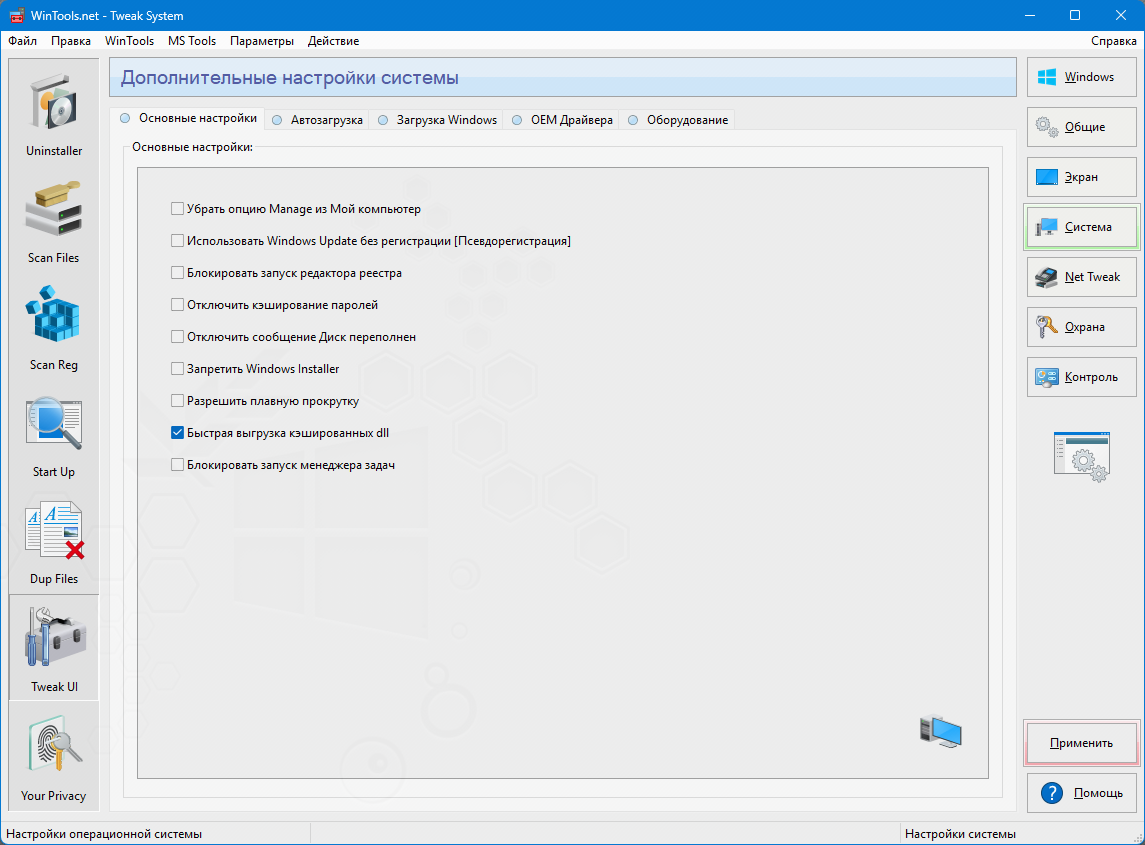Open the MS Tools menu
Screen dimensions: 1145x845
(x=192, y=41)
